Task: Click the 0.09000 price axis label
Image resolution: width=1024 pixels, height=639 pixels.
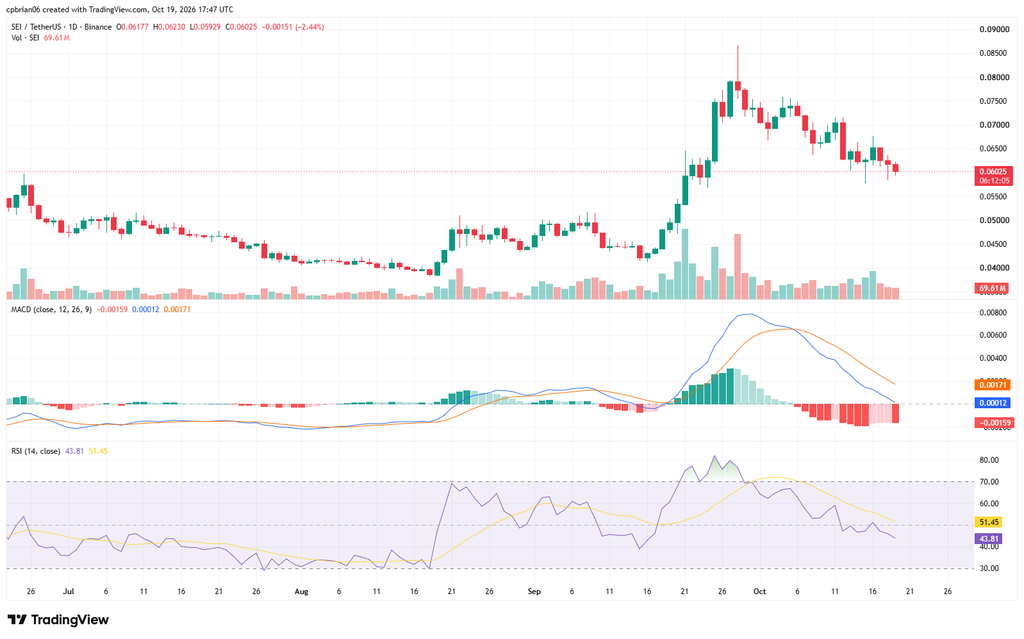Action: [x=994, y=29]
